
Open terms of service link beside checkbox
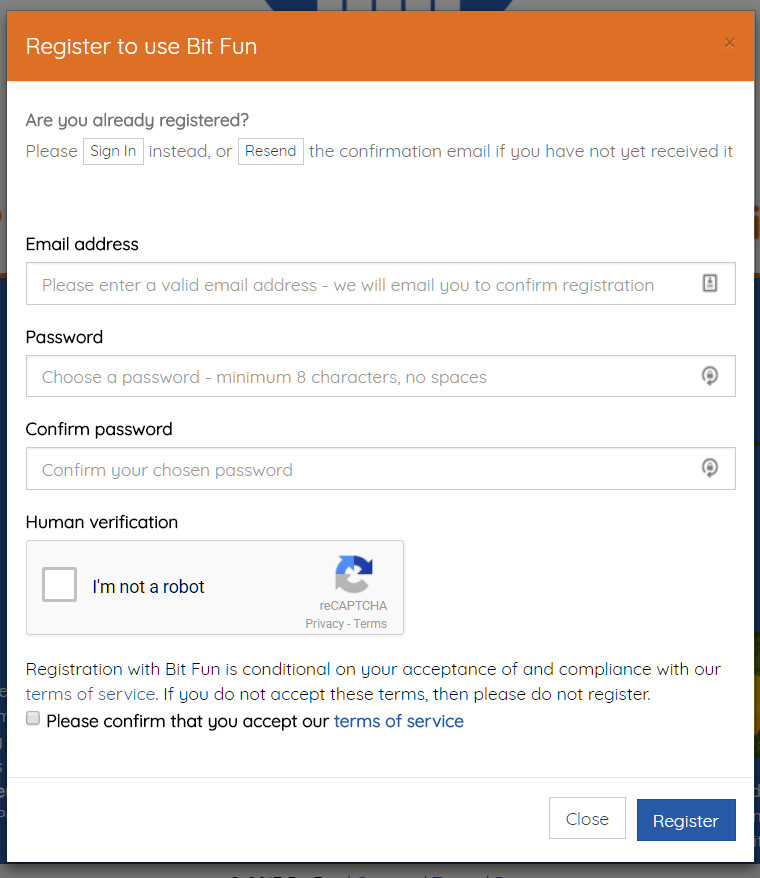coord(399,721)
